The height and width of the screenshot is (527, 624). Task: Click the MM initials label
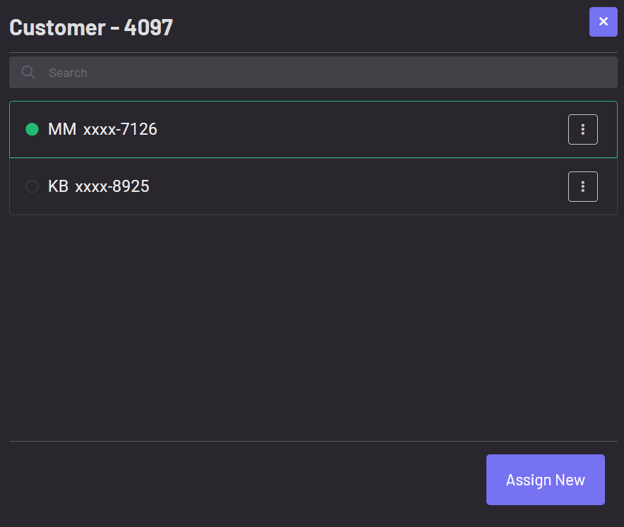(61, 129)
